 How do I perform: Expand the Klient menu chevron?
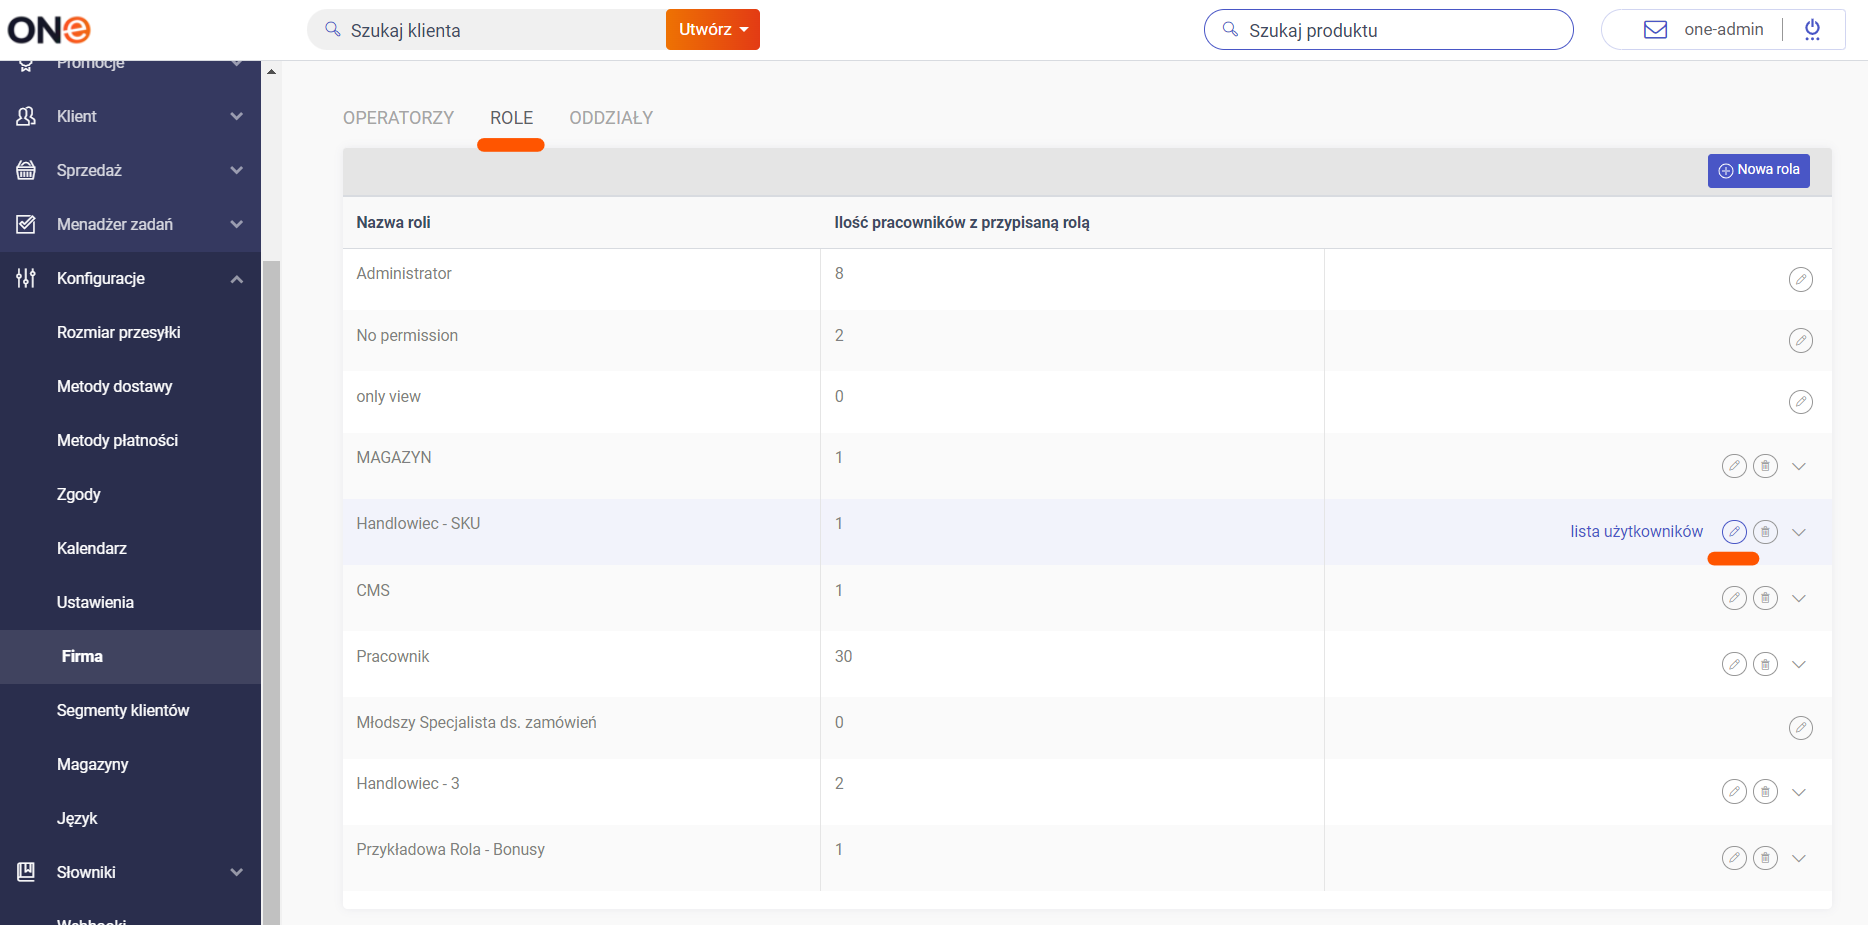[x=237, y=116]
